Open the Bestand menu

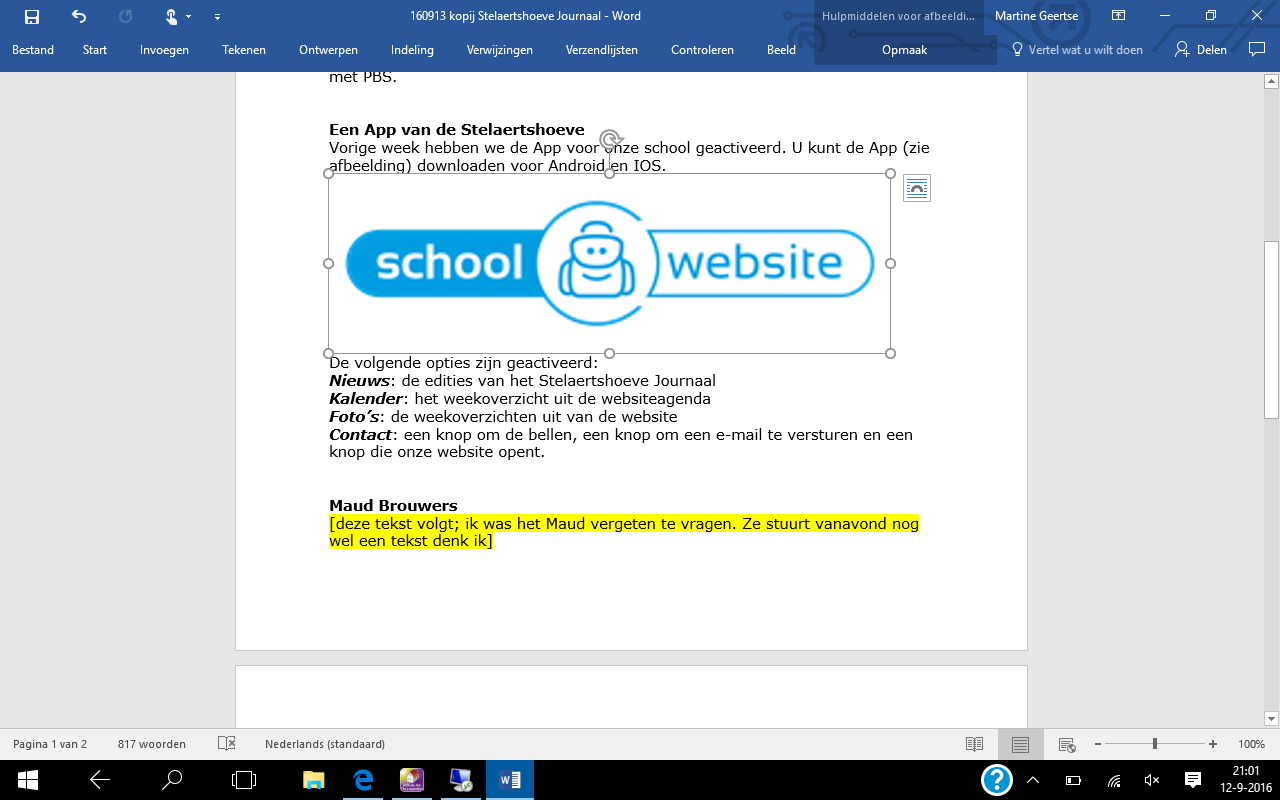tap(33, 50)
